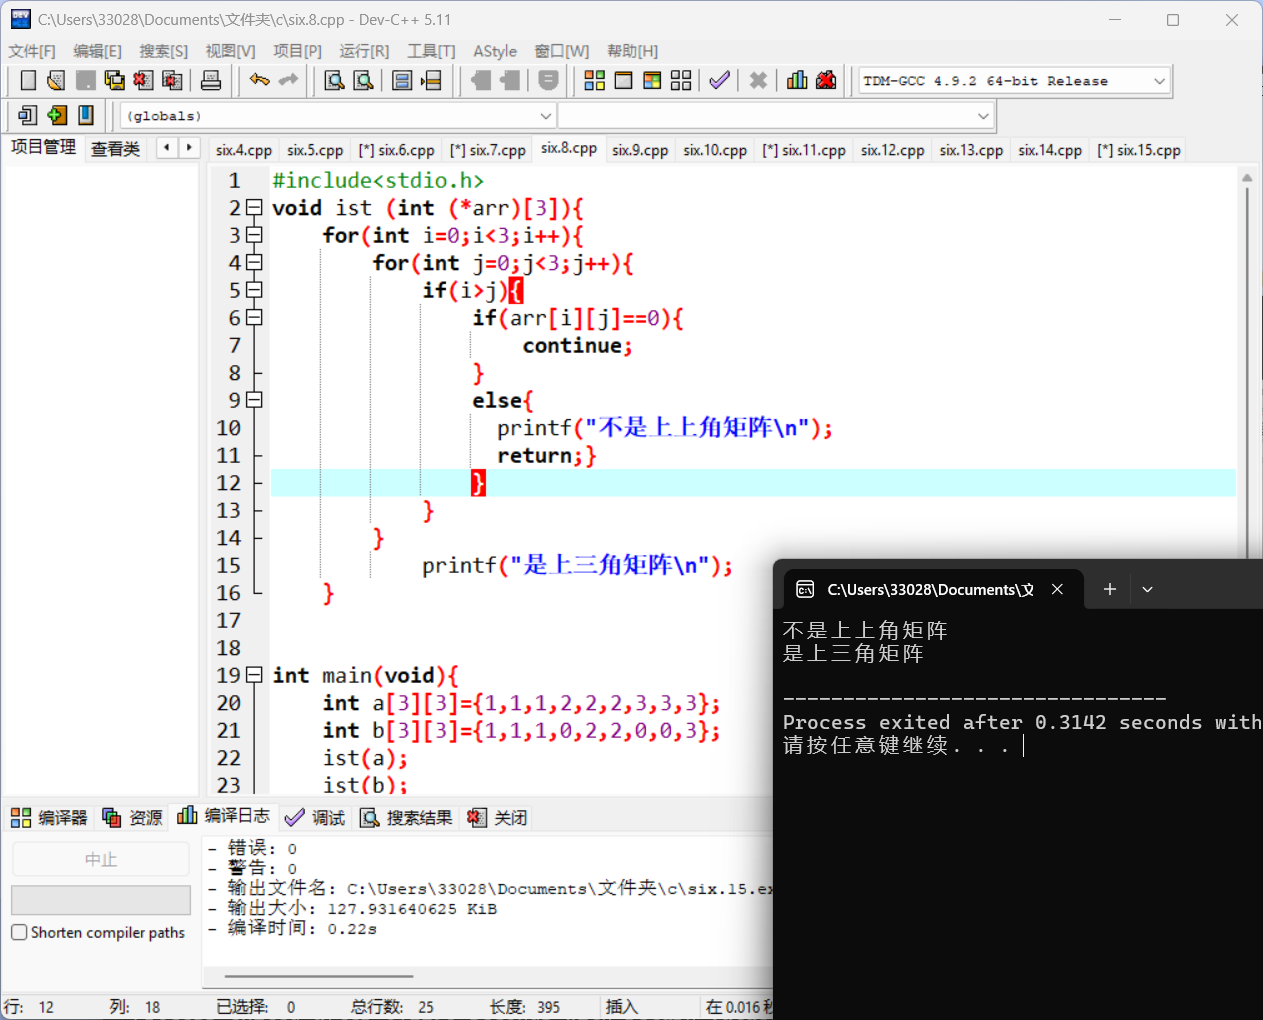Click the compile log horizontal scrollbar thumb
The width and height of the screenshot is (1263, 1020).
[319, 976]
